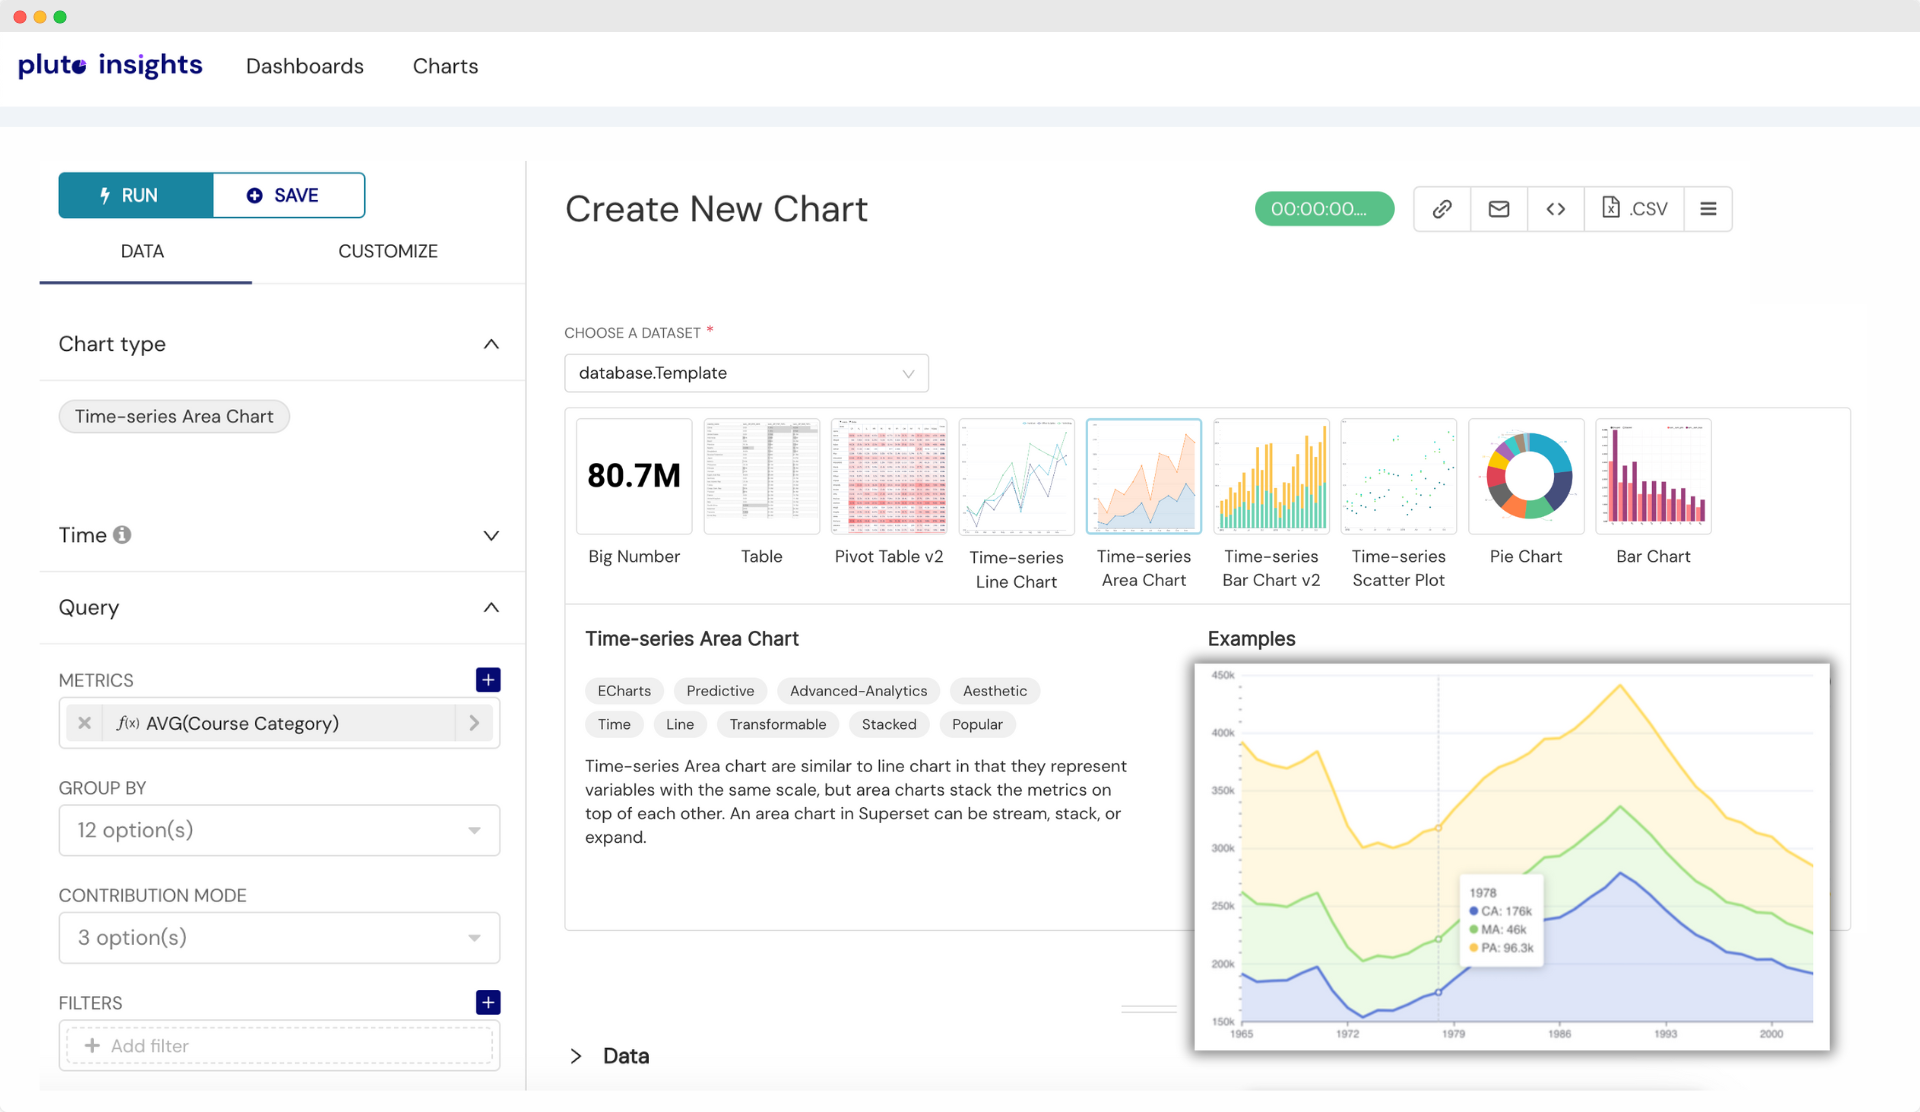
Task: Switch to the CUSTOMIZE tab
Action: click(x=388, y=251)
